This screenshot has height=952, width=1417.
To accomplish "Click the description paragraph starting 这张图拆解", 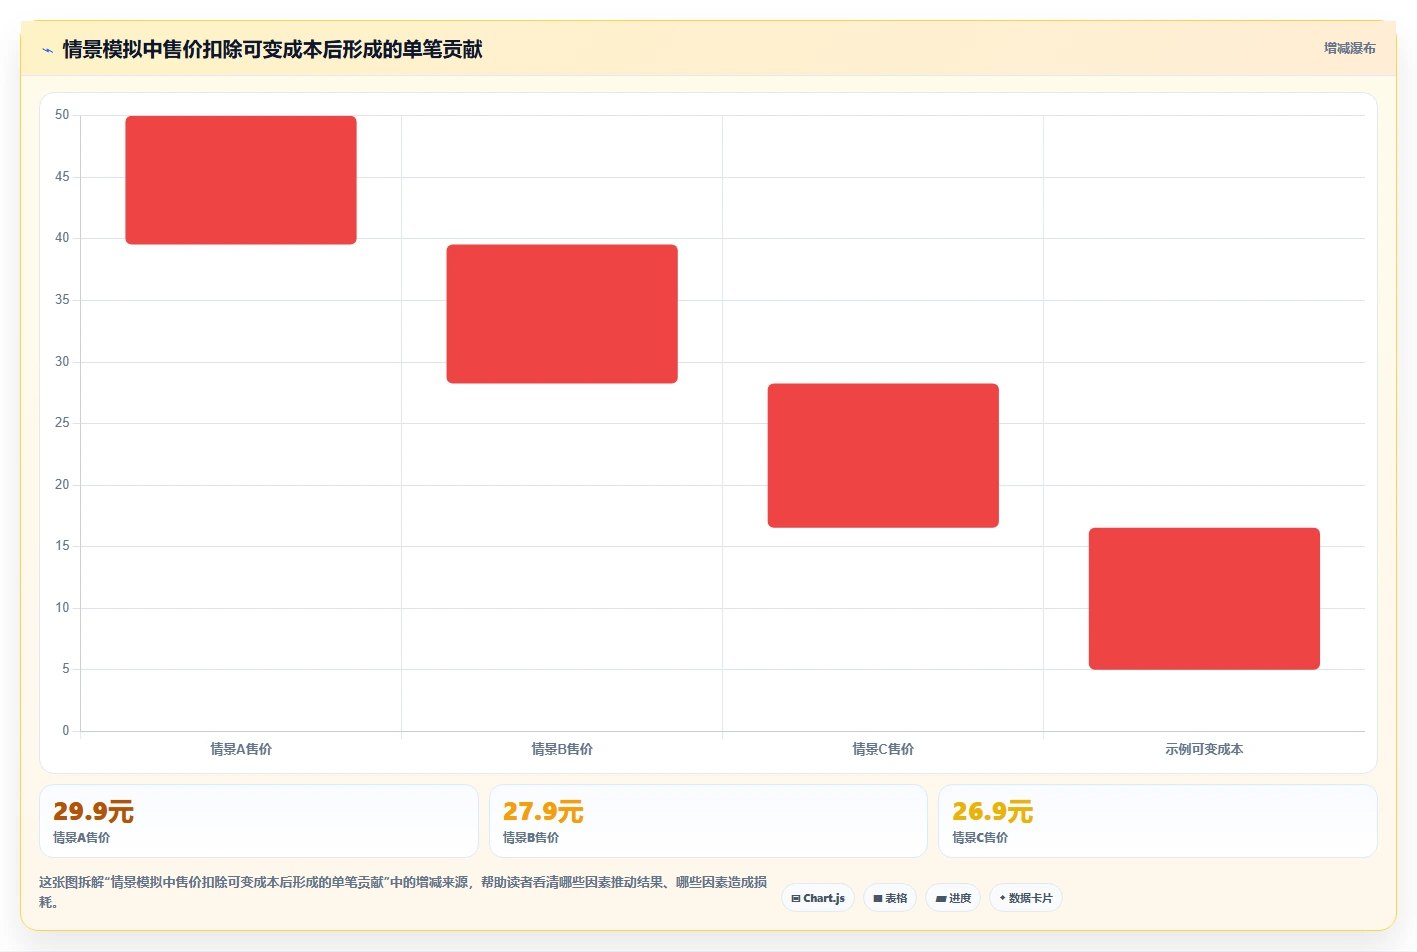I will (403, 892).
